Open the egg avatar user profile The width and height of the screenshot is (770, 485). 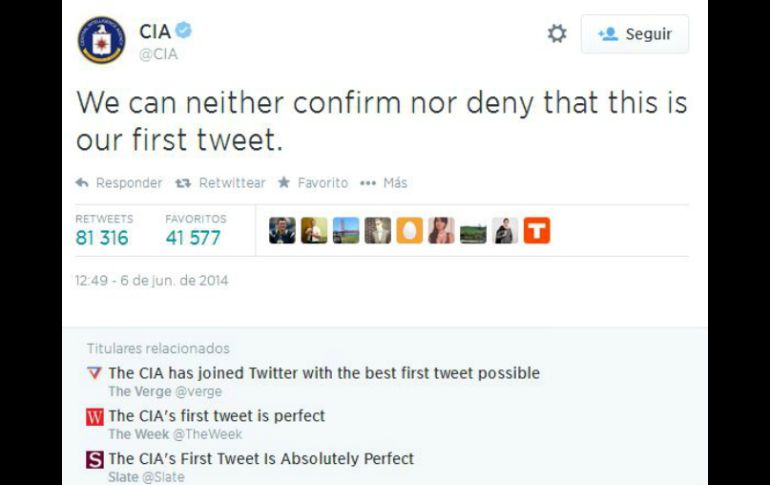tap(409, 231)
